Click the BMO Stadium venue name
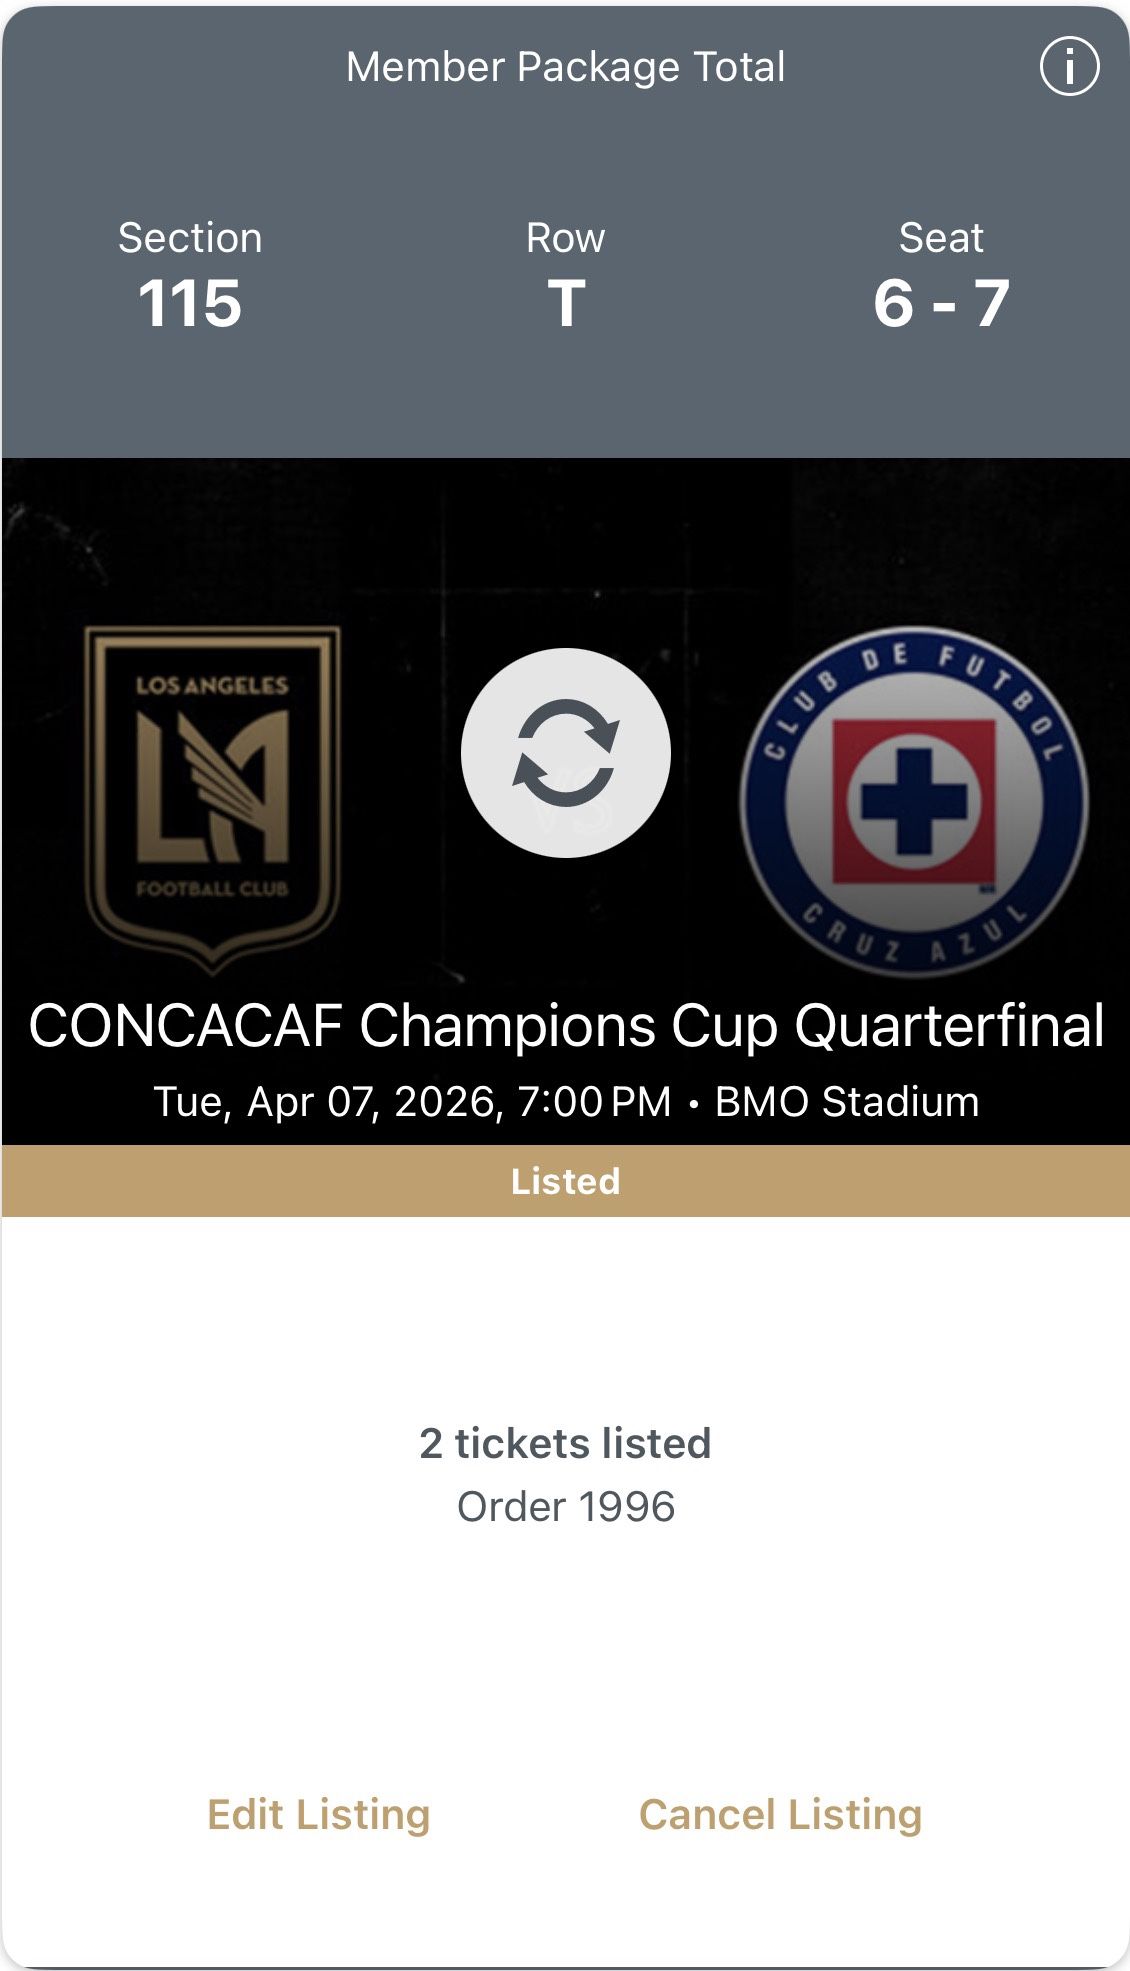 847,1102
